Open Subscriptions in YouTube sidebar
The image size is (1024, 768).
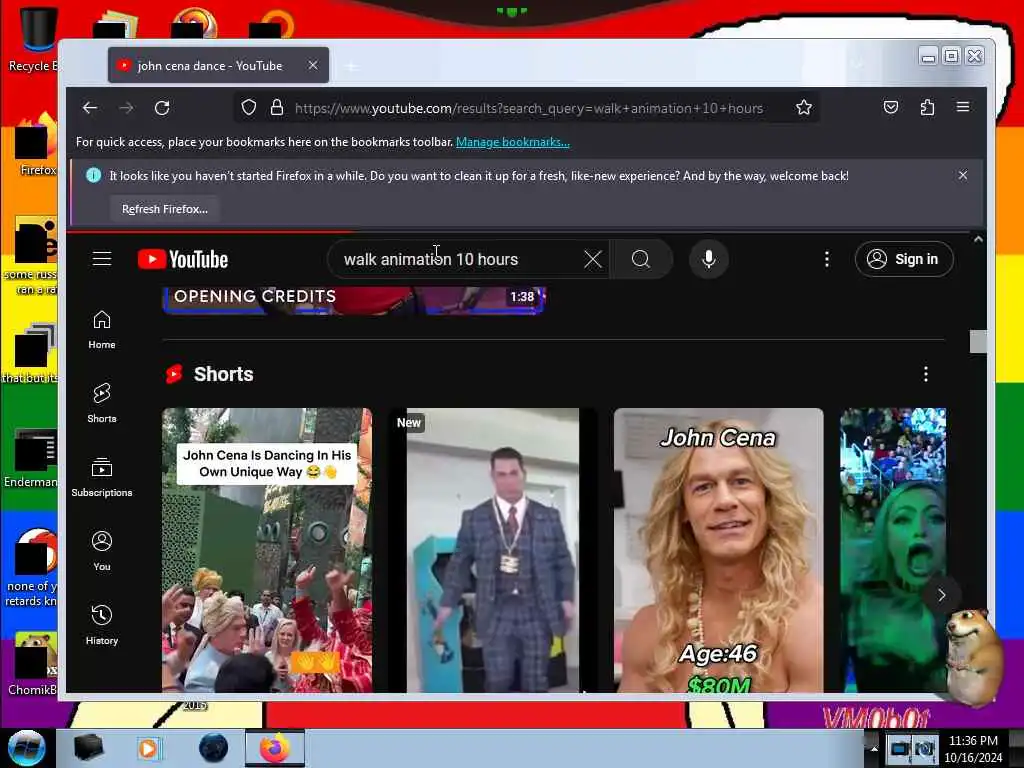click(102, 477)
